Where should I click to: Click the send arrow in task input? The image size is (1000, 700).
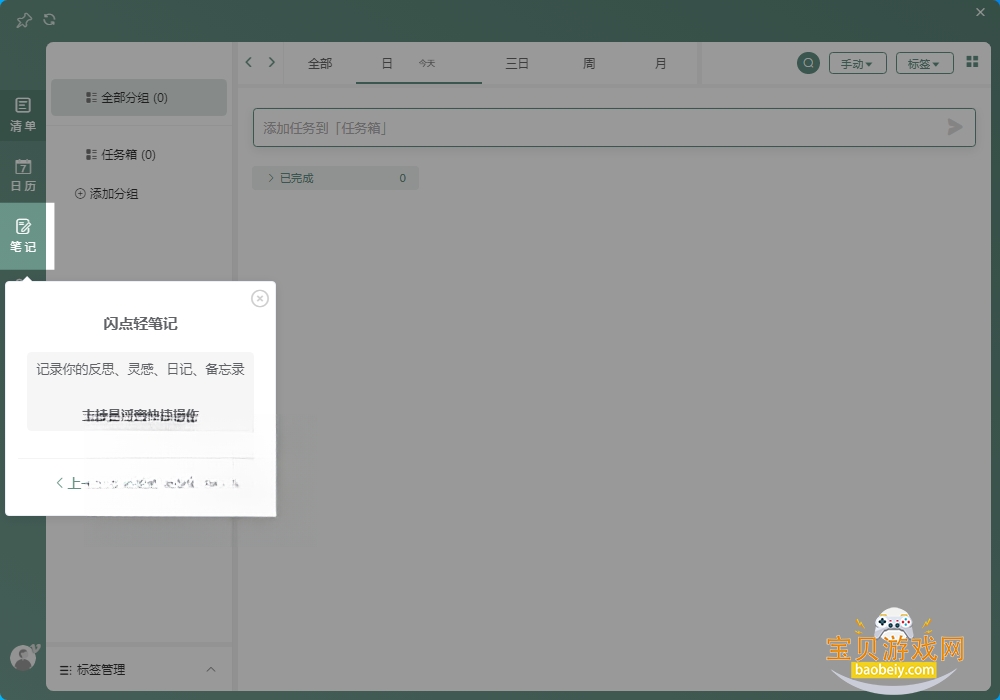tap(954, 128)
